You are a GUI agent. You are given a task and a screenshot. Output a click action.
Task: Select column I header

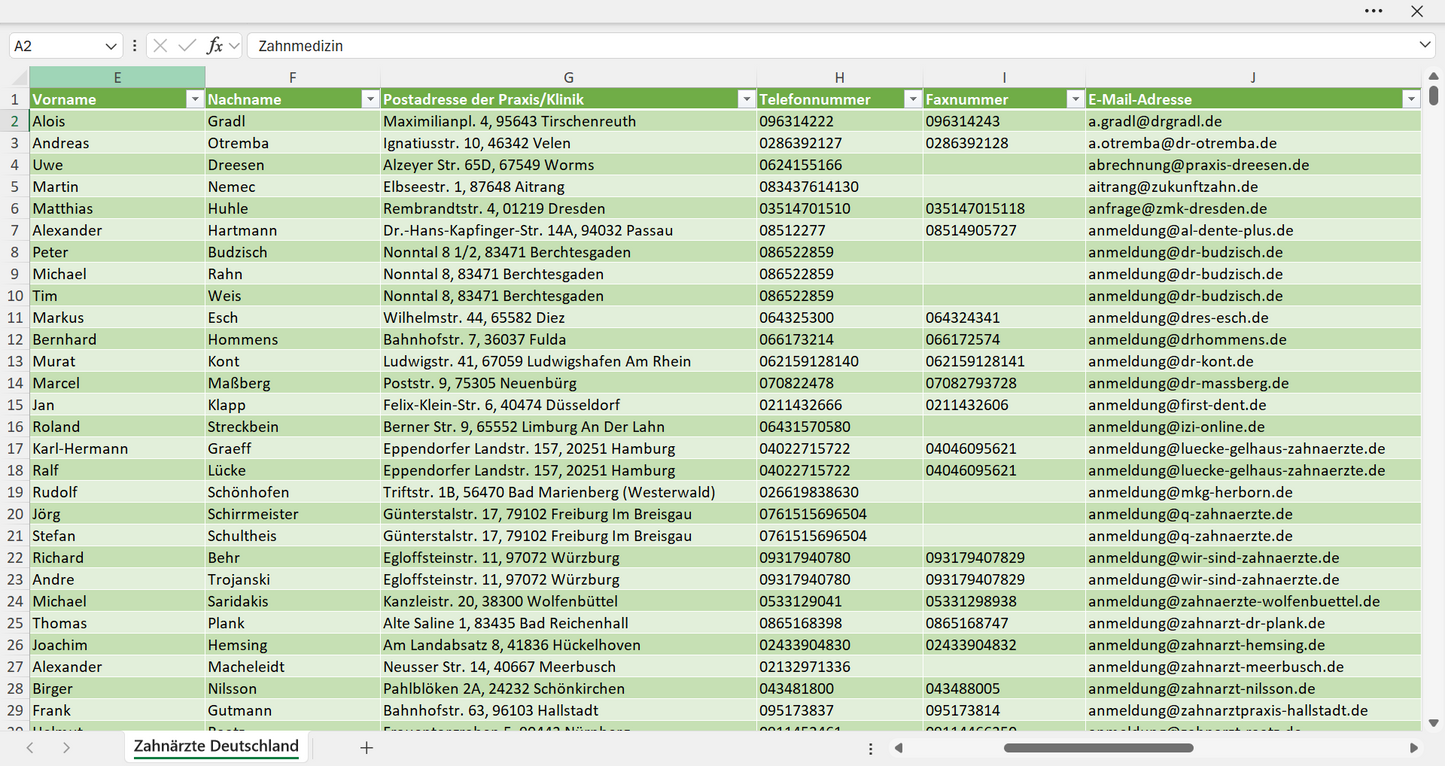tap(1004, 77)
